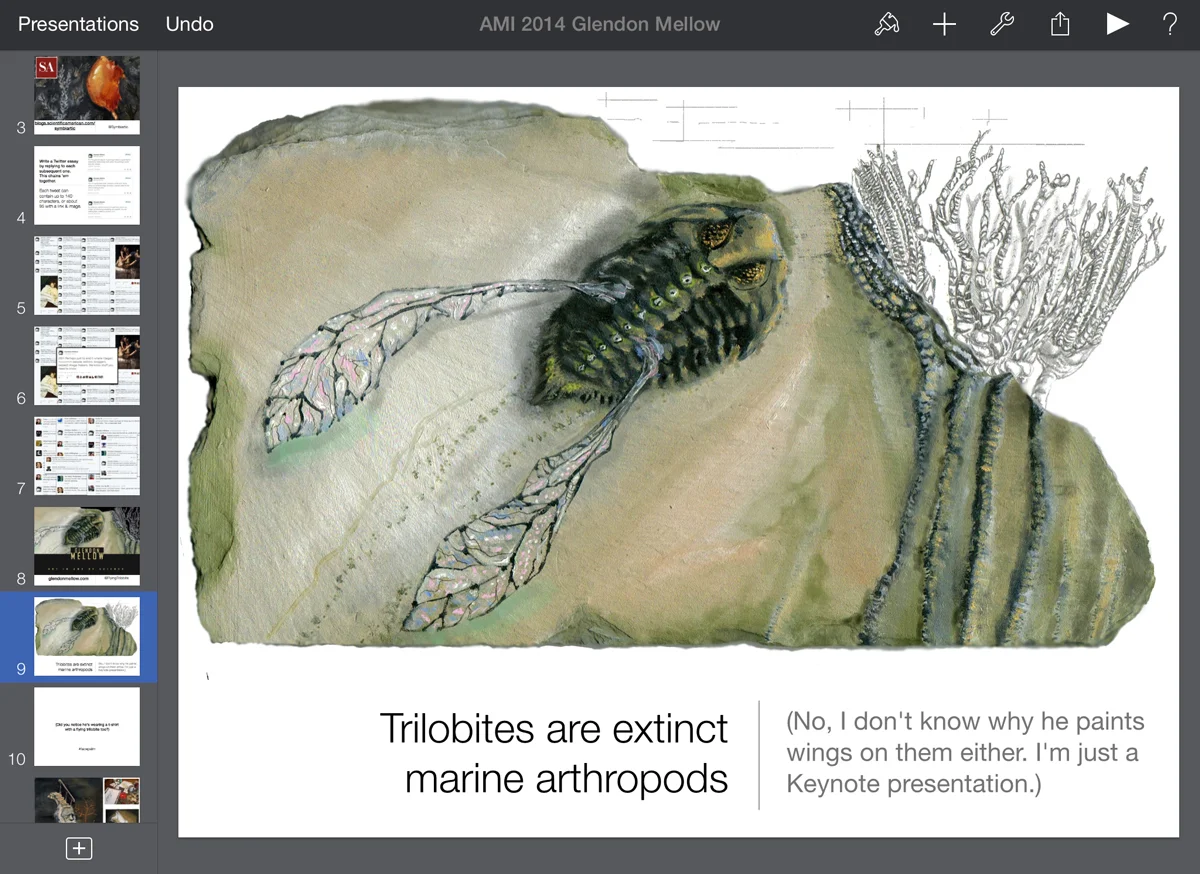Tap the Undo button

(189, 24)
